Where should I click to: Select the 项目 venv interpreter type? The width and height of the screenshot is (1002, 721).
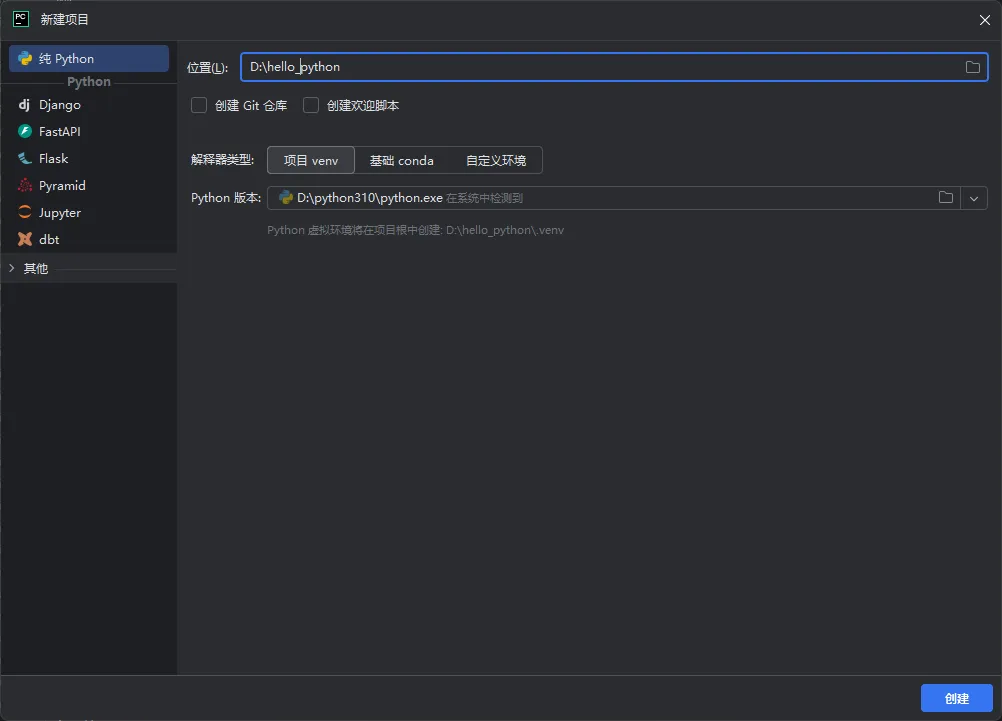pos(311,160)
